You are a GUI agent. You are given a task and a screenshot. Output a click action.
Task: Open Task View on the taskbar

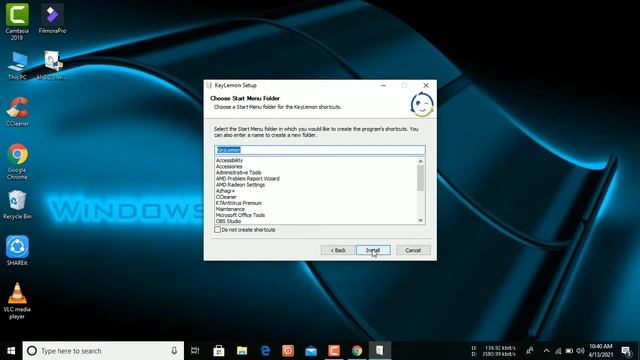point(195,351)
